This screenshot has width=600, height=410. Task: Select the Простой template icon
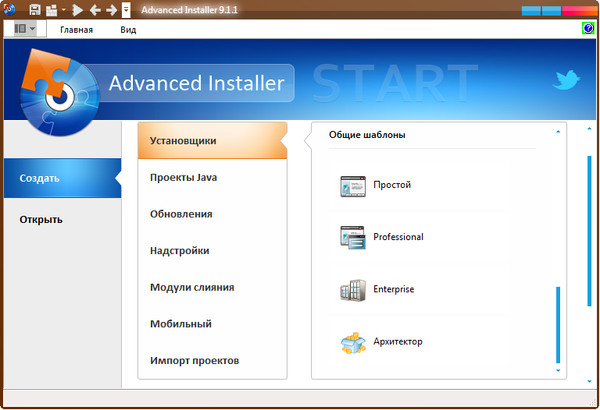[x=353, y=185]
